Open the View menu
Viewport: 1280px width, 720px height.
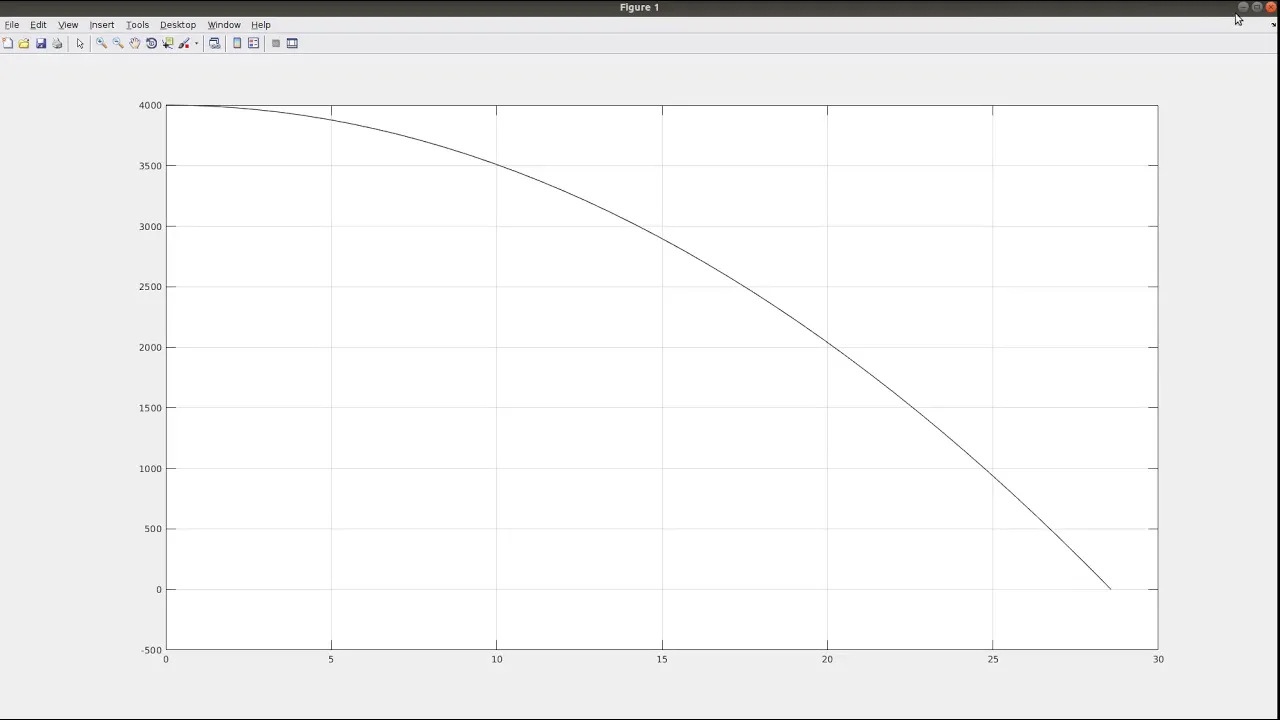click(x=68, y=24)
